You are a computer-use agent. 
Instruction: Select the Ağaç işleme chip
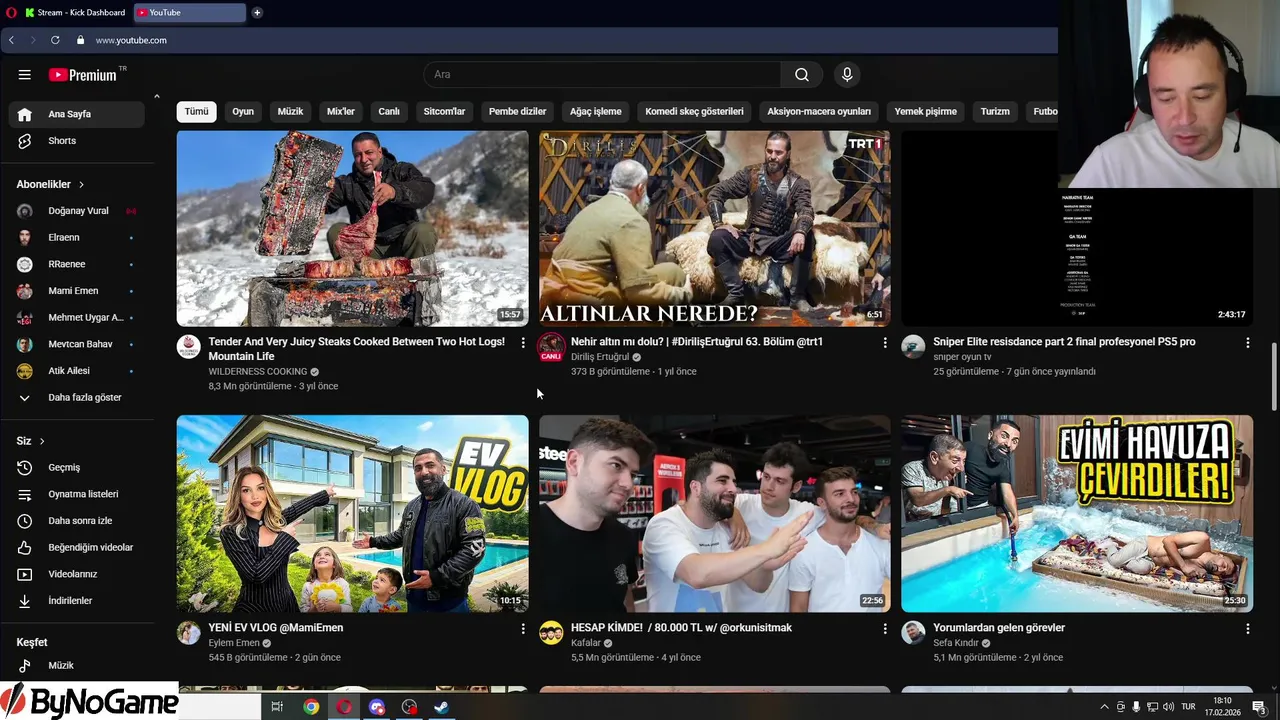tap(596, 112)
